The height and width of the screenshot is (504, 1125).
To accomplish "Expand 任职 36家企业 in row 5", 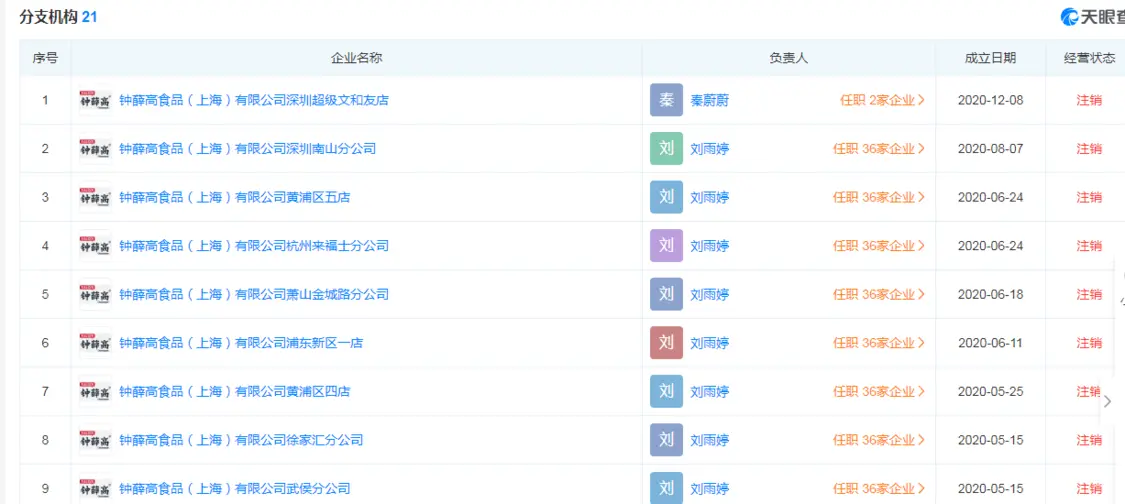I will click(879, 294).
